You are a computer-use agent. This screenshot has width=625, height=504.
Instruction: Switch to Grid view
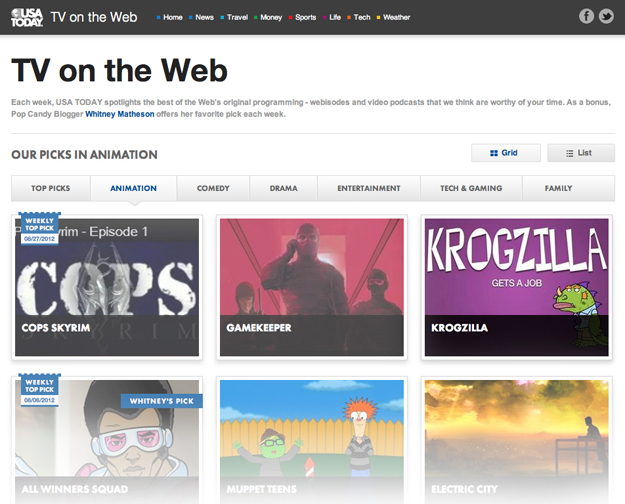505,153
